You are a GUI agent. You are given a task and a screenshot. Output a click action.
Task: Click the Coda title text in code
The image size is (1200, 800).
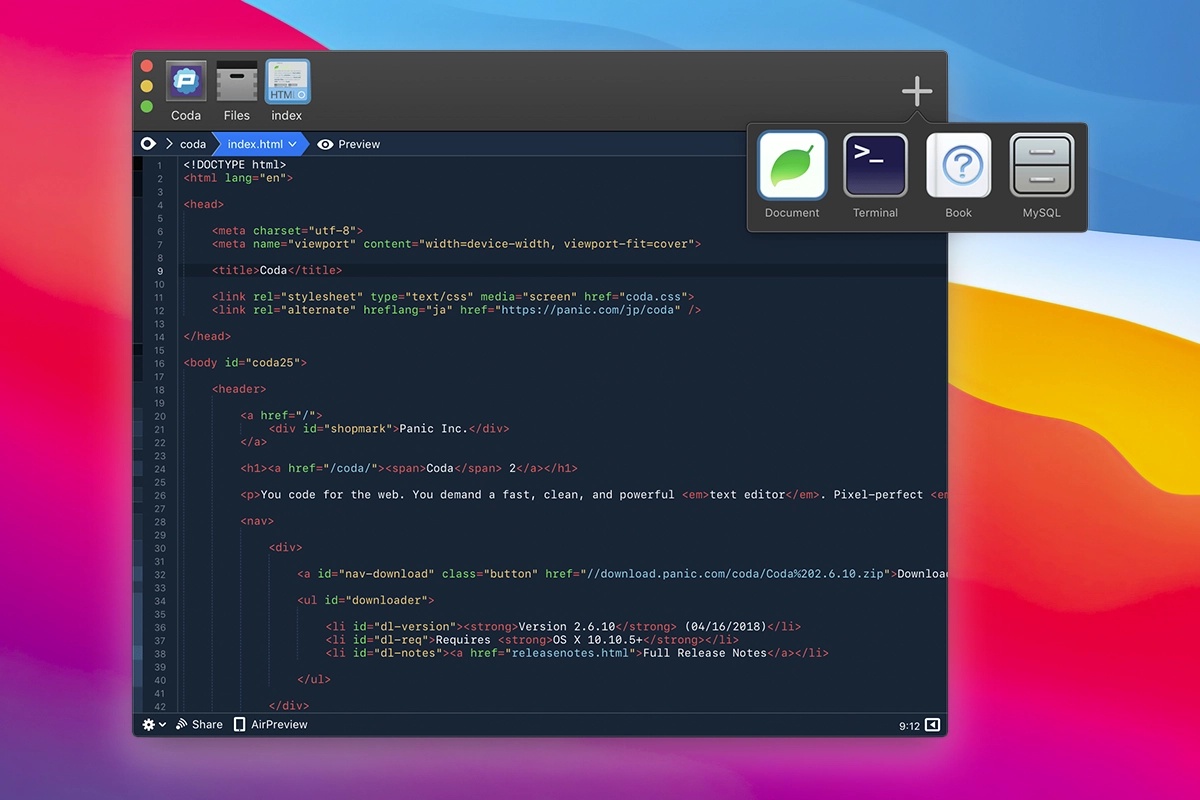[x=273, y=271]
